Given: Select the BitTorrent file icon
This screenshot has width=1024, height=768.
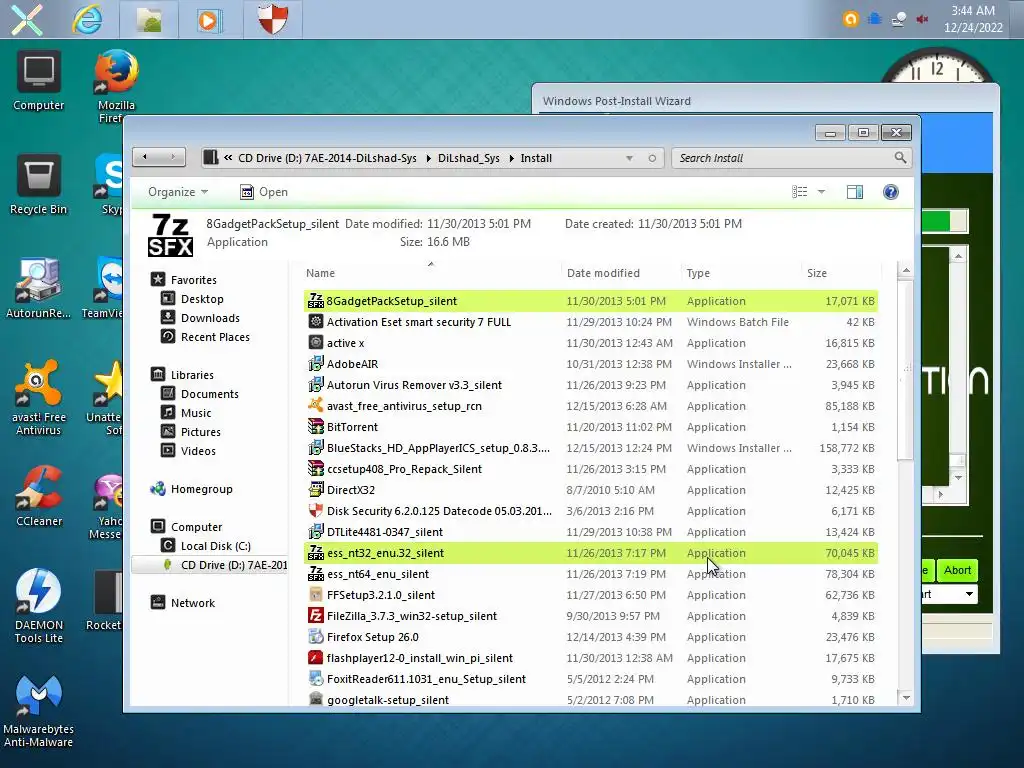Looking at the screenshot, I should [x=316, y=426].
